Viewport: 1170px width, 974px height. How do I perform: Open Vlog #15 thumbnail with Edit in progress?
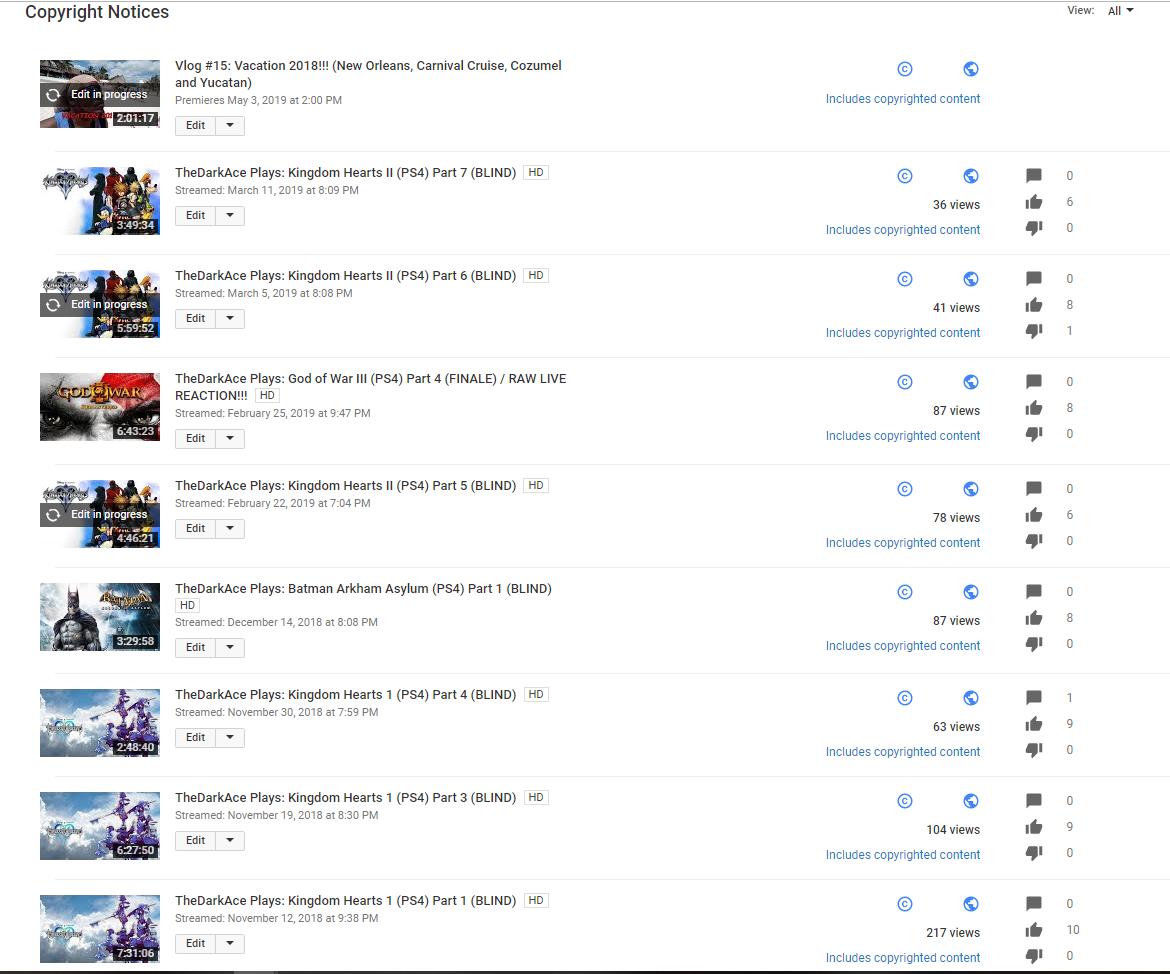point(100,94)
